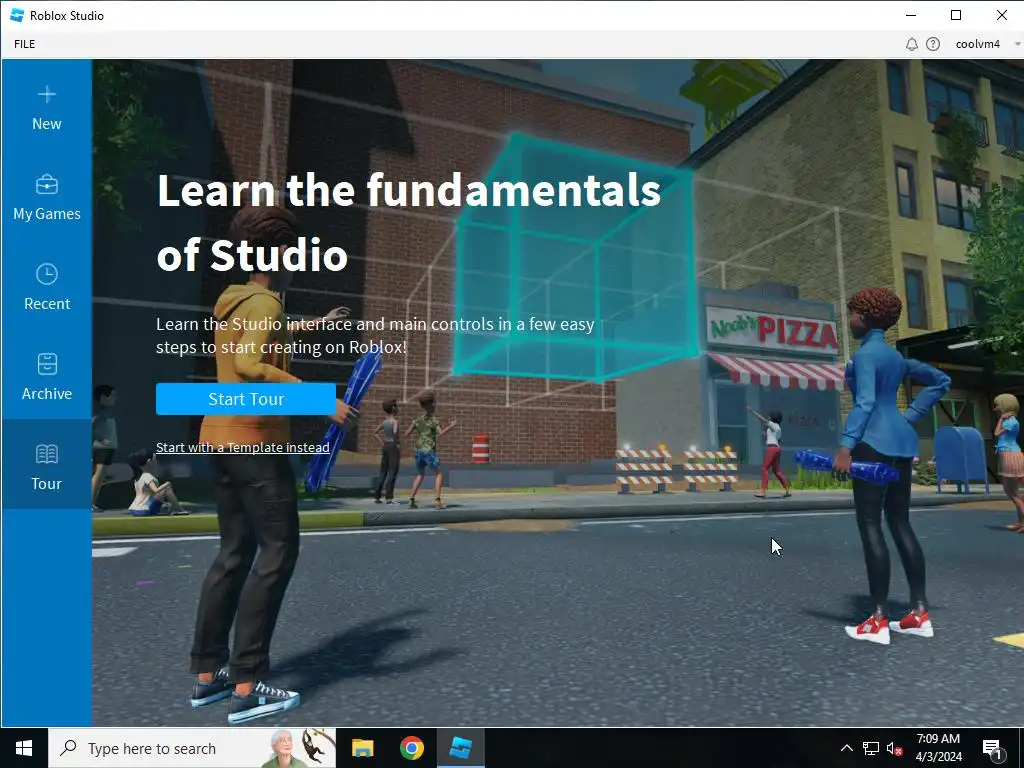This screenshot has height=768, width=1024.
Task: Open the Archive section in sidebar
Action: [x=46, y=377]
